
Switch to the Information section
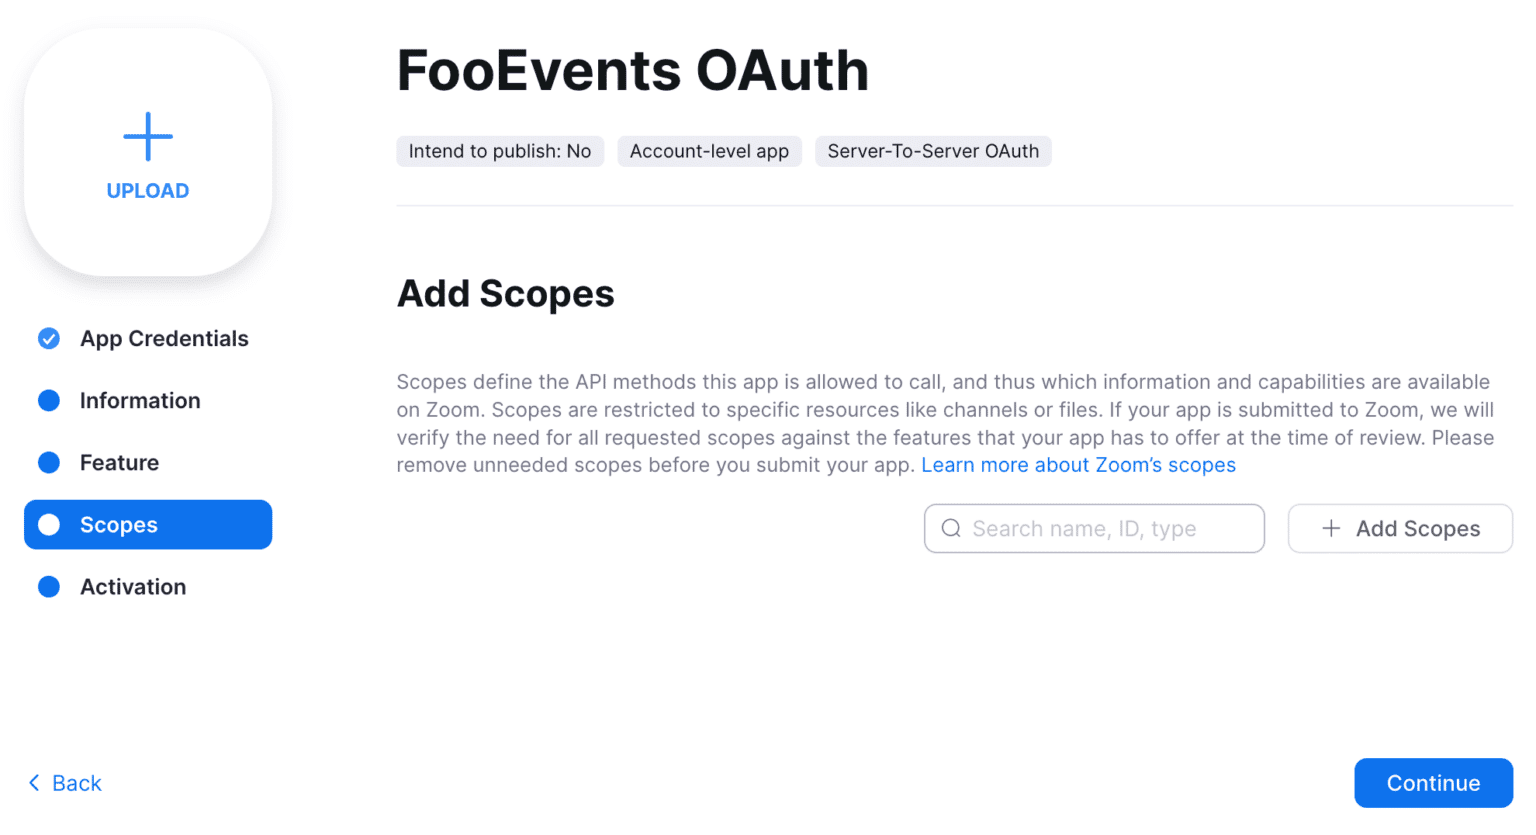point(139,400)
